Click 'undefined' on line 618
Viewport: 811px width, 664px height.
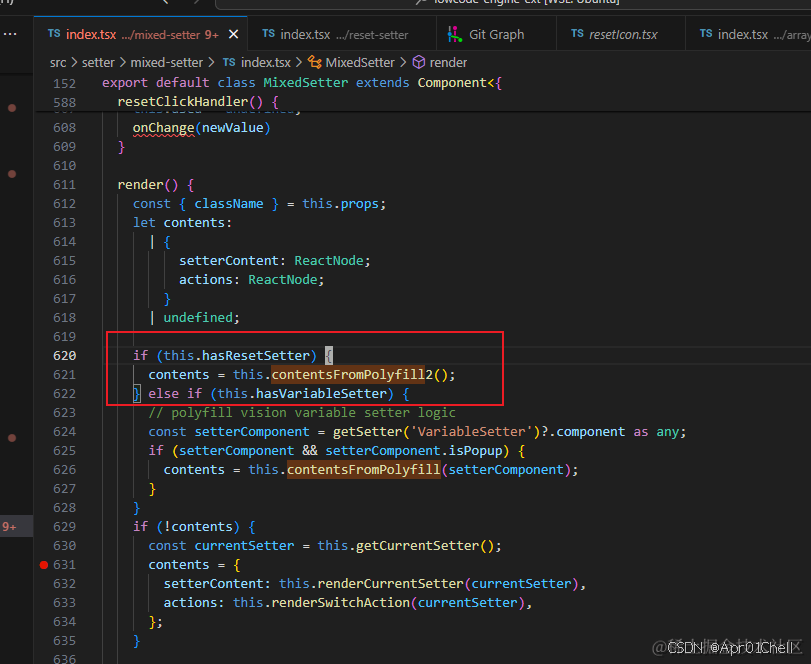tap(198, 318)
